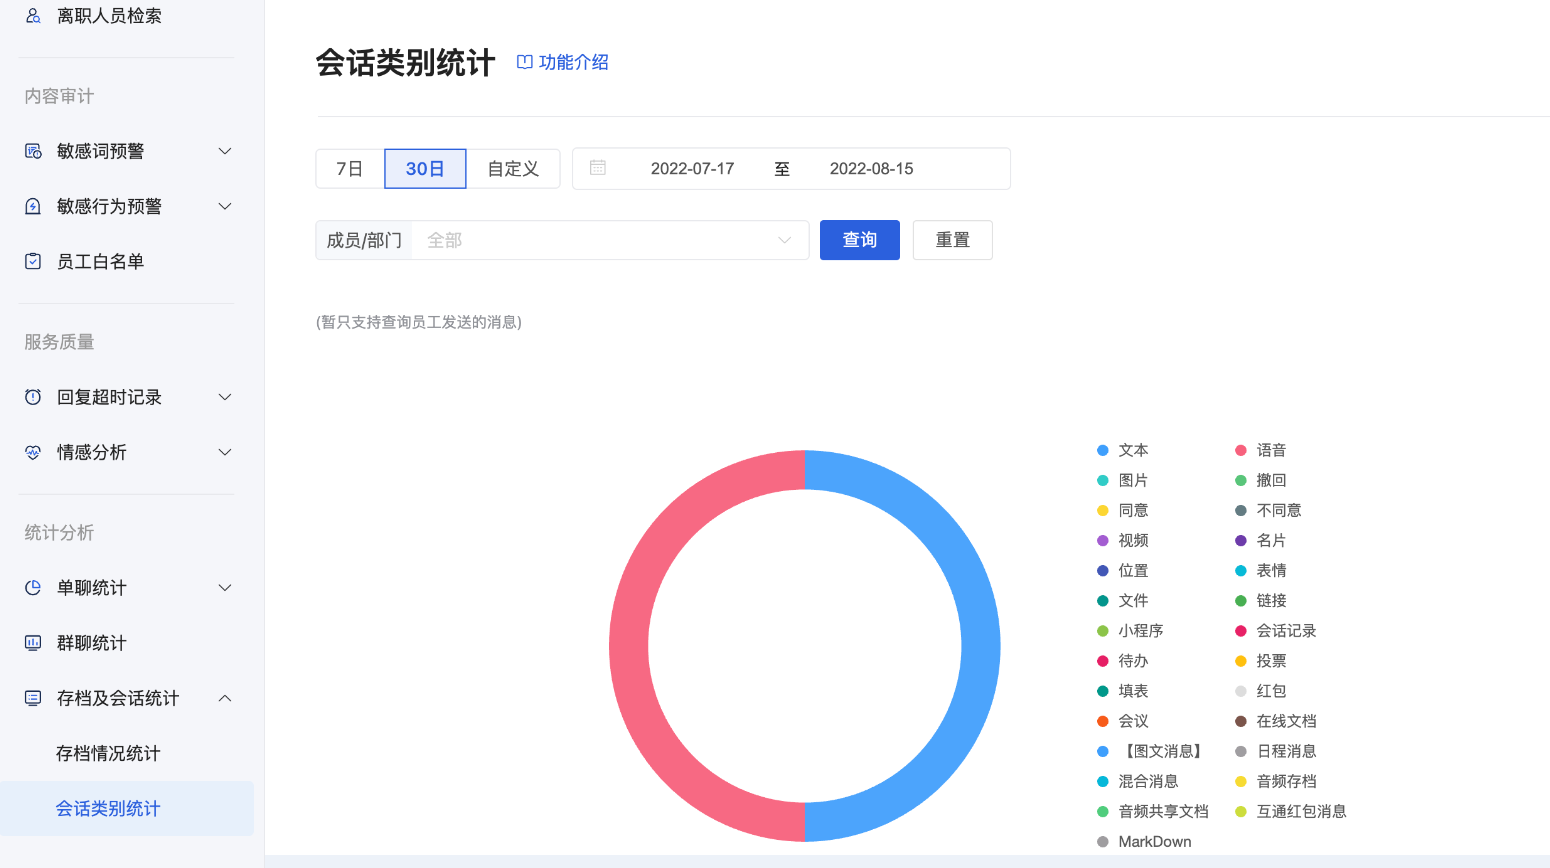1550x868 pixels.
Task: Toggle the 语音 legend swatch
Action: [1241, 451]
